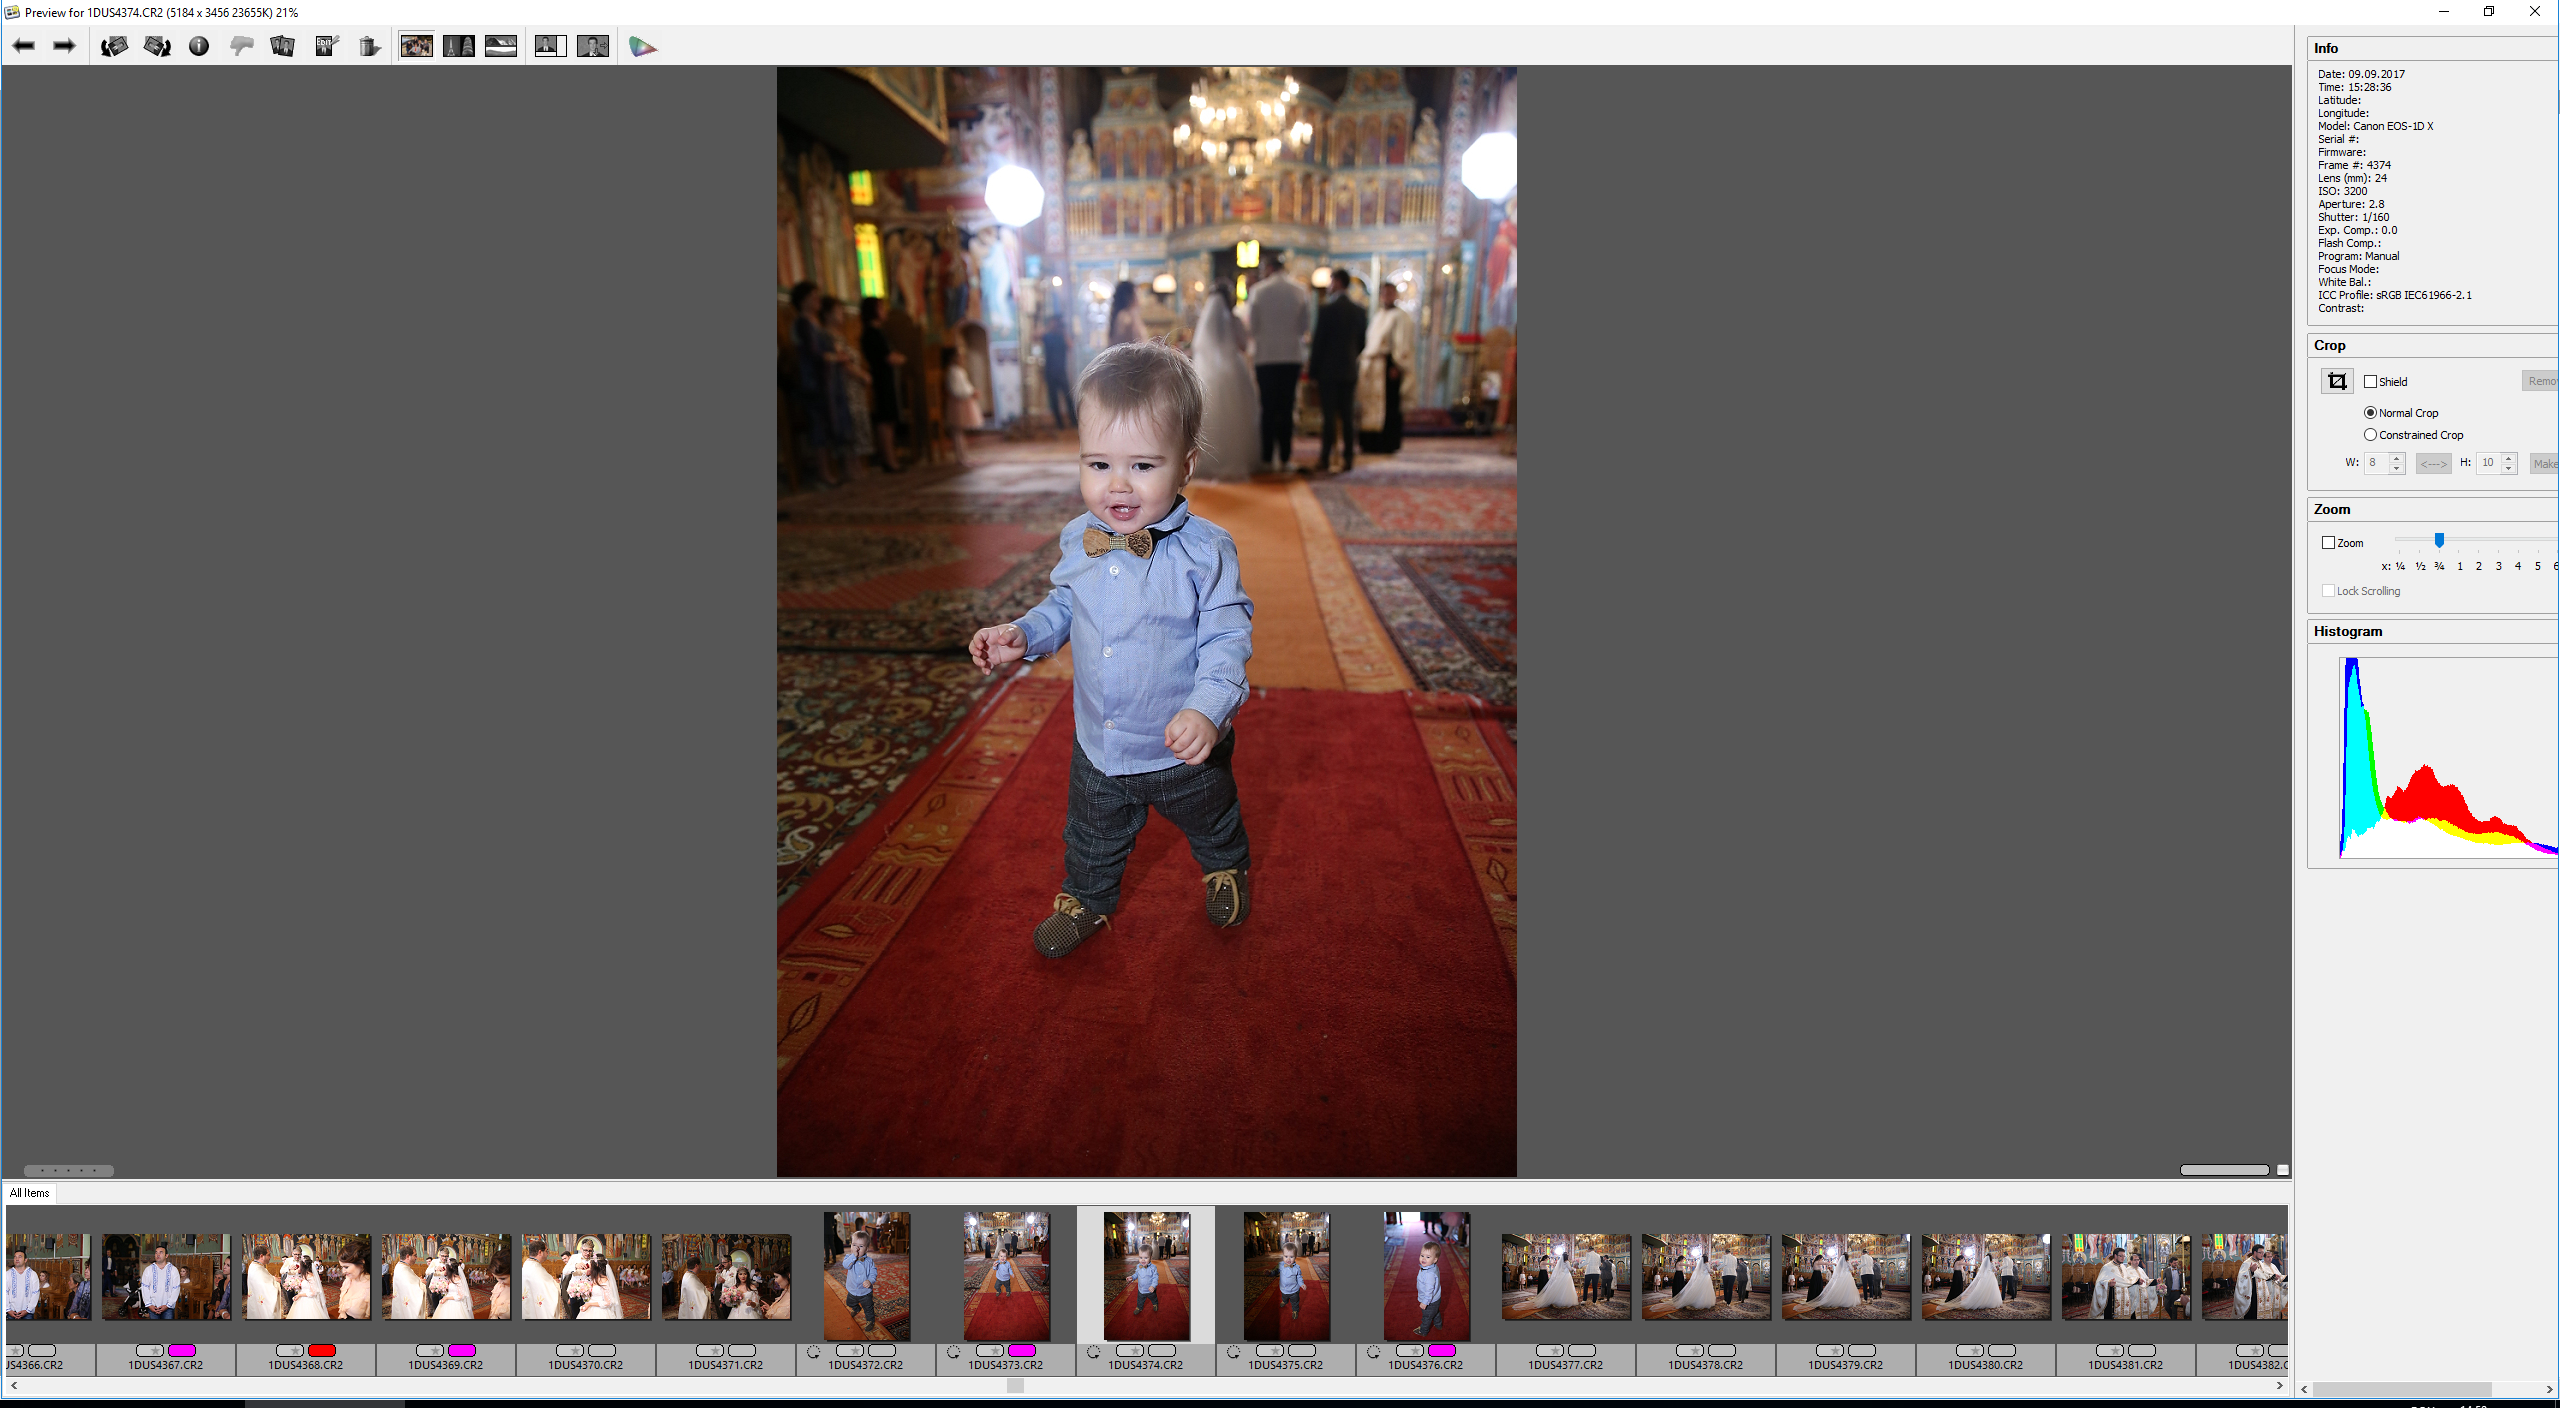Click the crop width input field
Screen dimensions: 2560x1408
click(x=2377, y=463)
